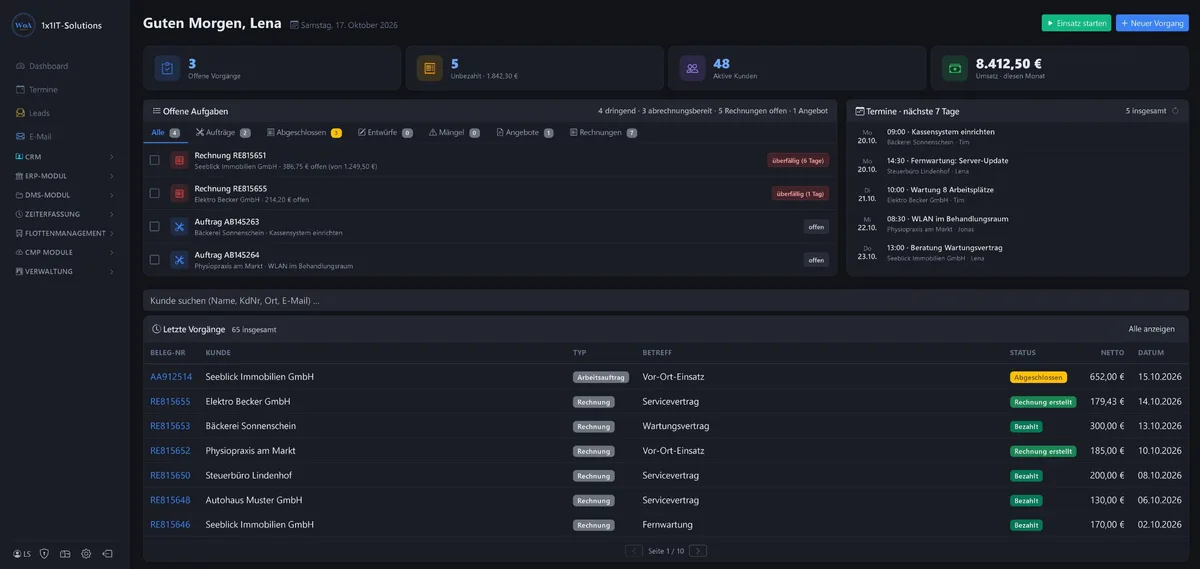Viewport: 1200px width, 569px height.
Task: Check the box for Auftrag AB145264
Action: coord(155,260)
